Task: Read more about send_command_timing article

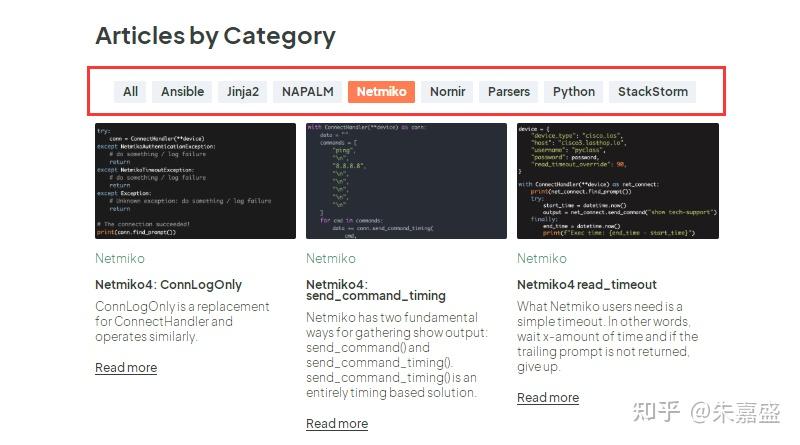Action: 337,424
